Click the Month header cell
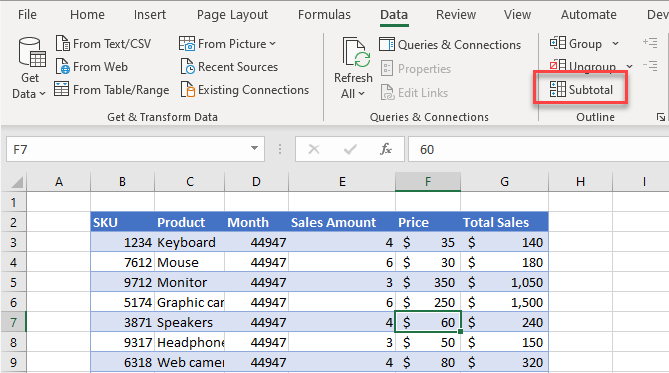The image size is (669, 373). 256,222
